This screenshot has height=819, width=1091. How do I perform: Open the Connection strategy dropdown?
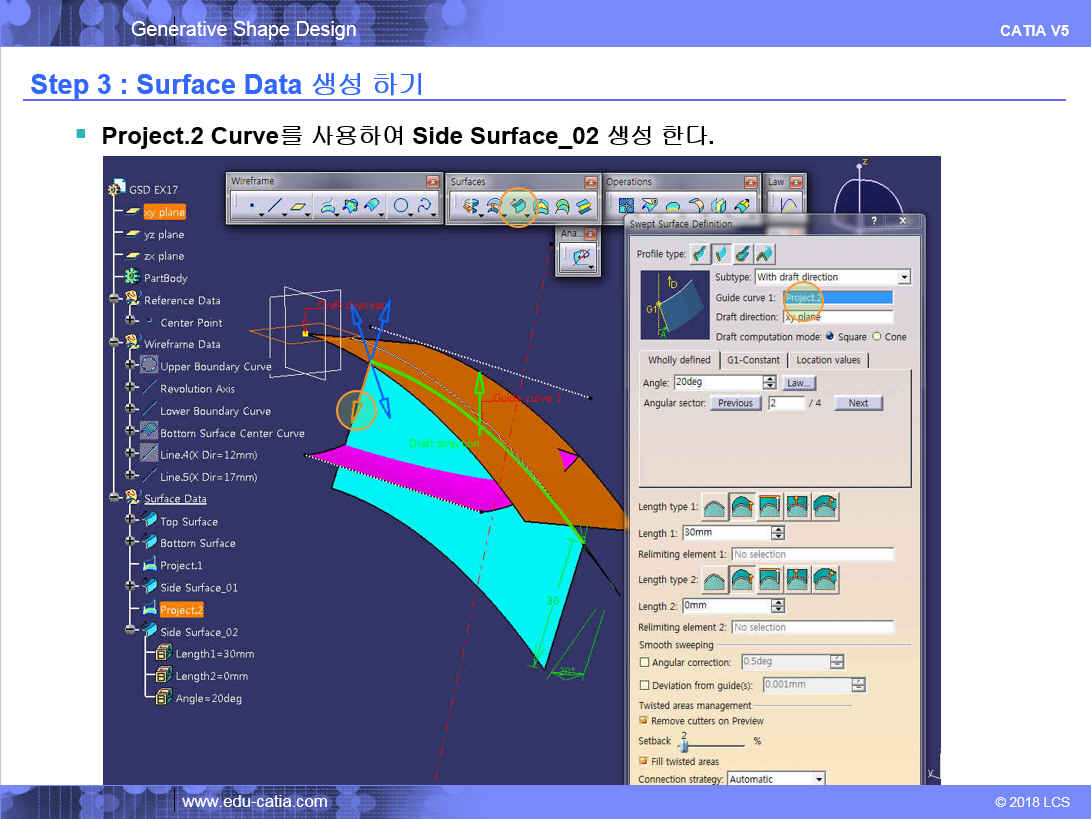tap(819, 779)
